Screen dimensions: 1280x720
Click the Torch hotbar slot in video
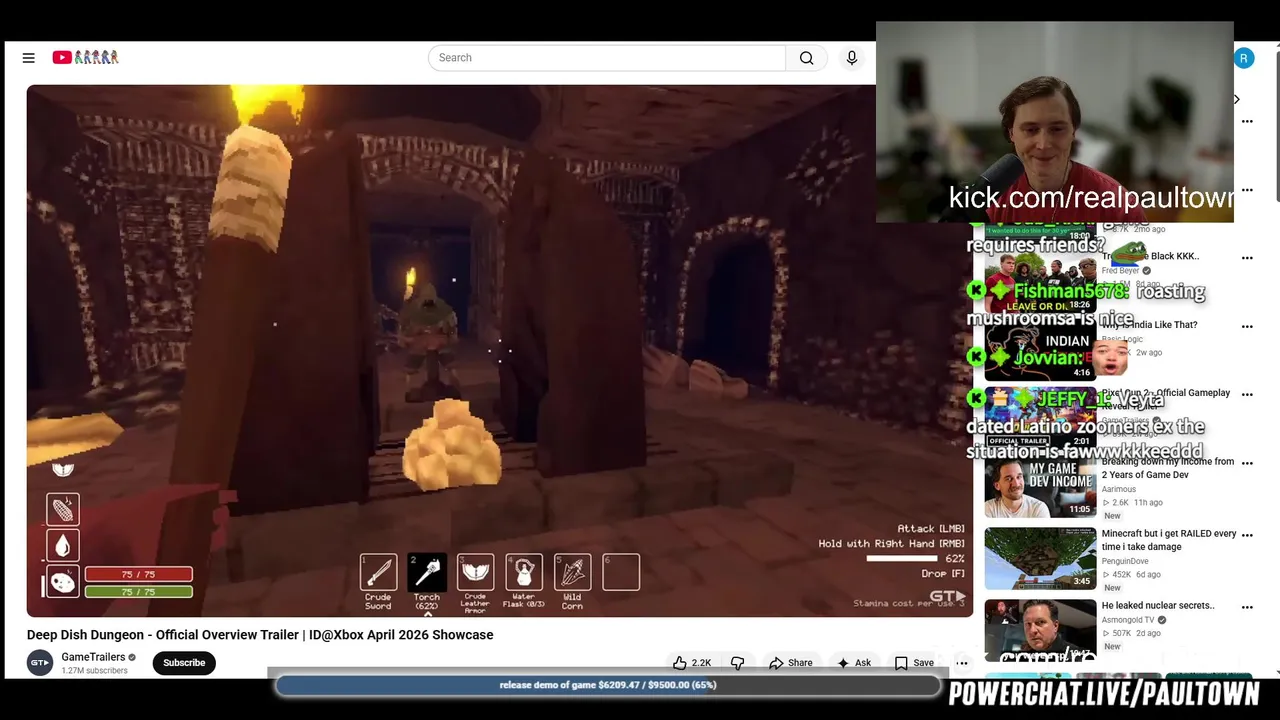pyautogui.click(x=427, y=572)
